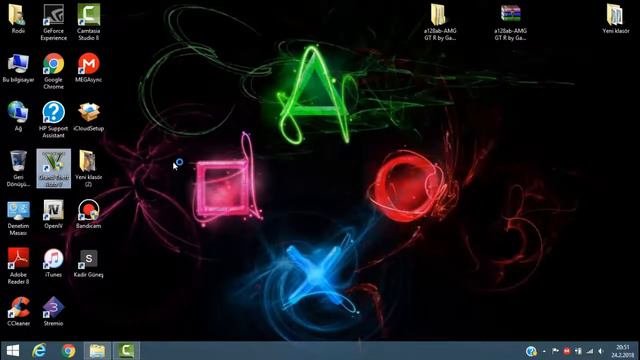
Task: Select the Kadir Güneş desktop shortcut
Action: [89, 263]
